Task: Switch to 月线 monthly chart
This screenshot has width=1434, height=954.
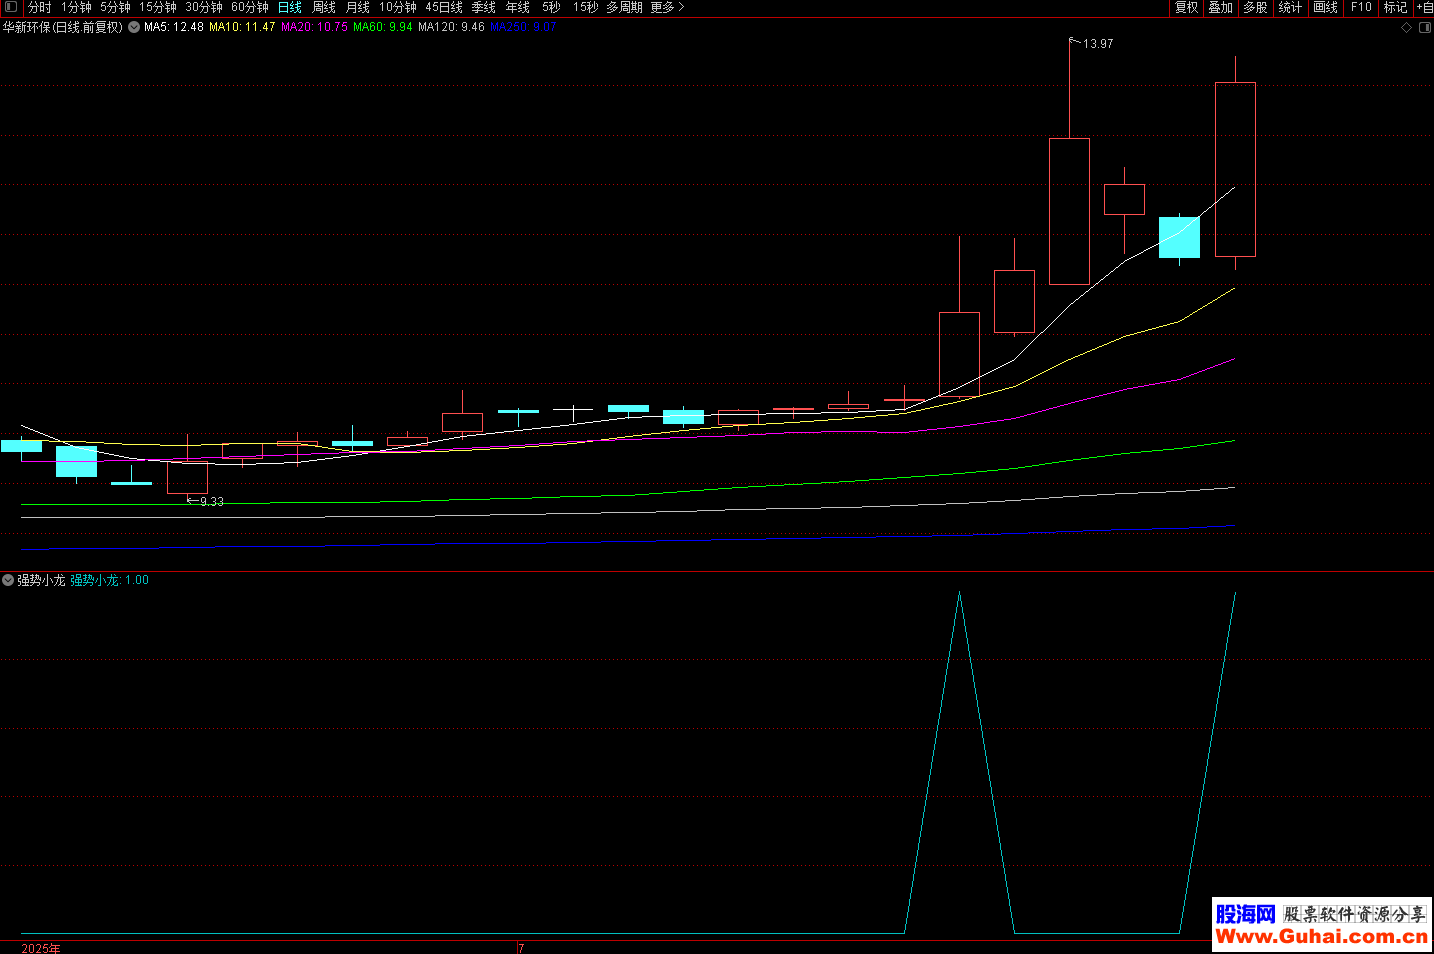Action: pos(358,7)
